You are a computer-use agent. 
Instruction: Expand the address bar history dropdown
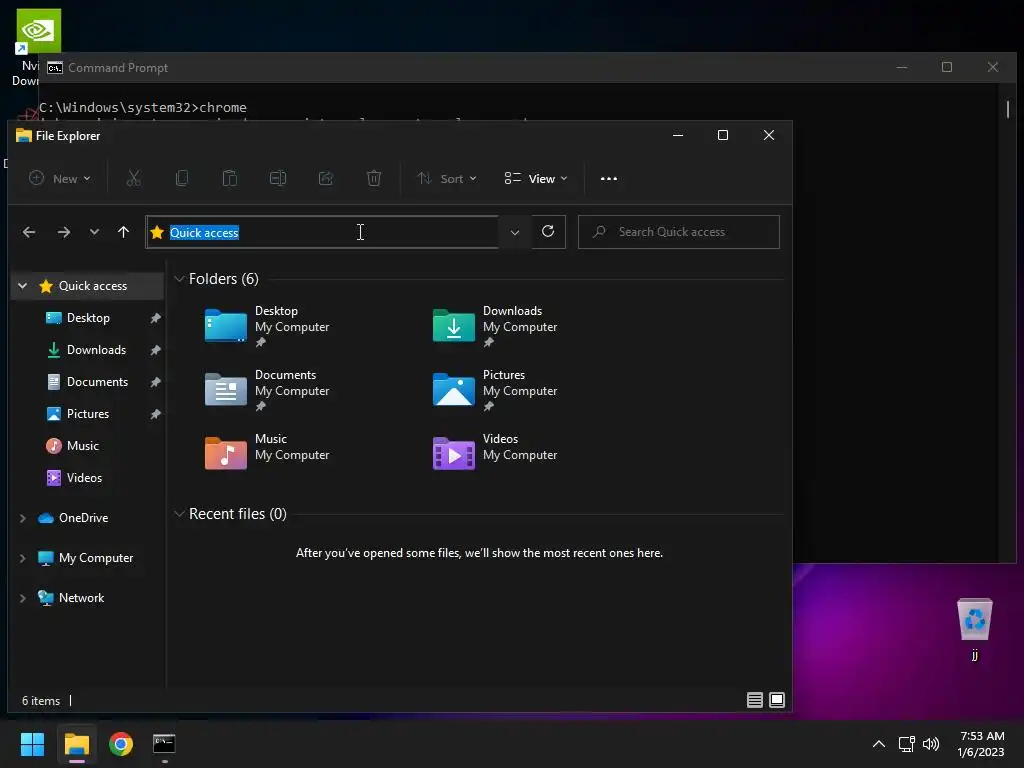tap(515, 232)
